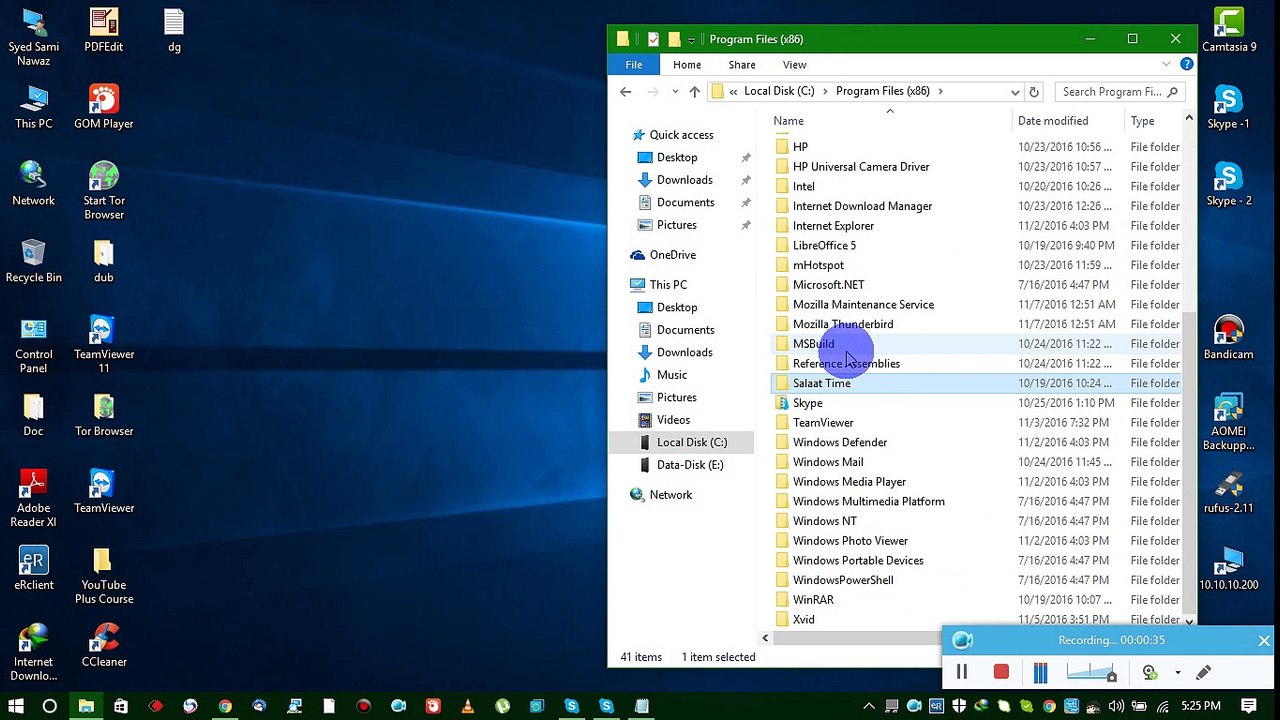
Task: Select the Internet Download Manager folder
Action: [x=862, y=206]
